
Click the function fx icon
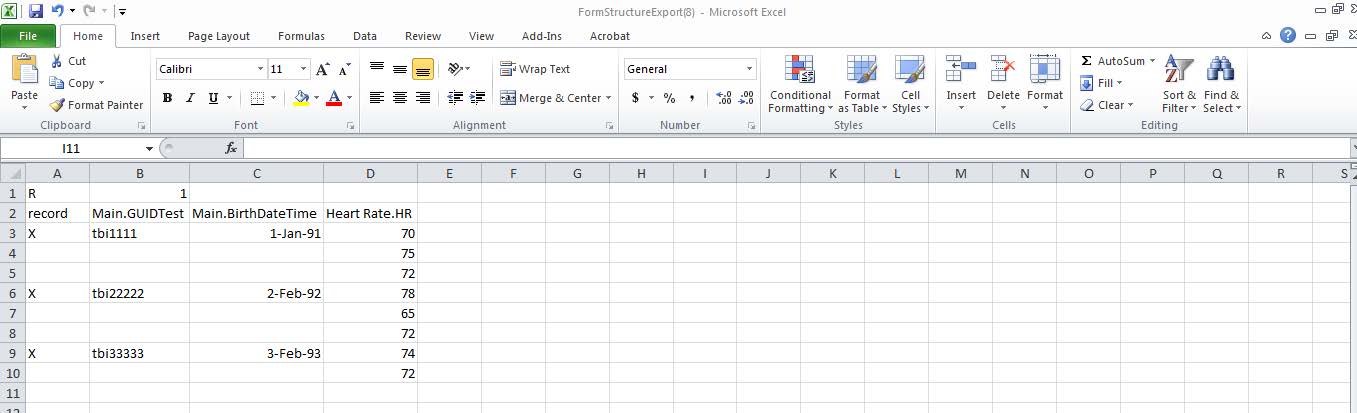[231, 148]
